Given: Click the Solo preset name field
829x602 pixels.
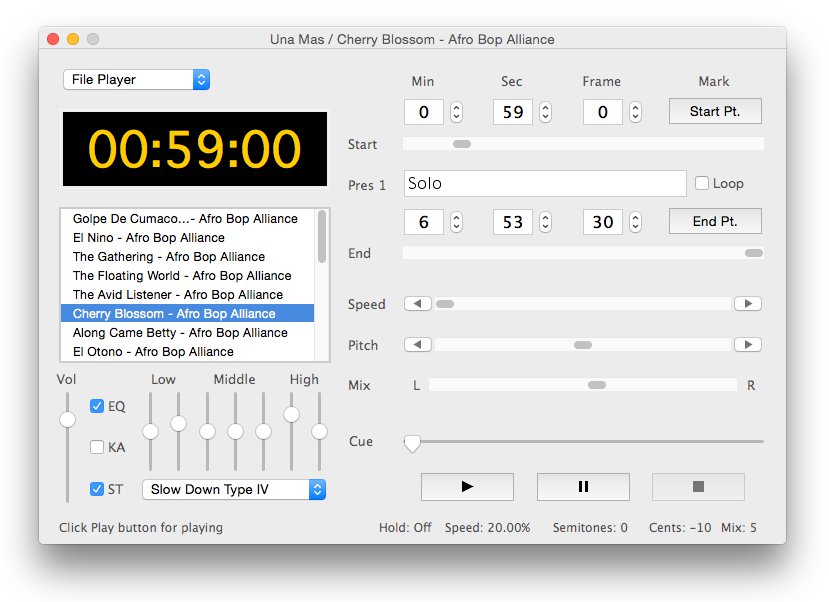Looking at the screenshot, I should (545, 183).
